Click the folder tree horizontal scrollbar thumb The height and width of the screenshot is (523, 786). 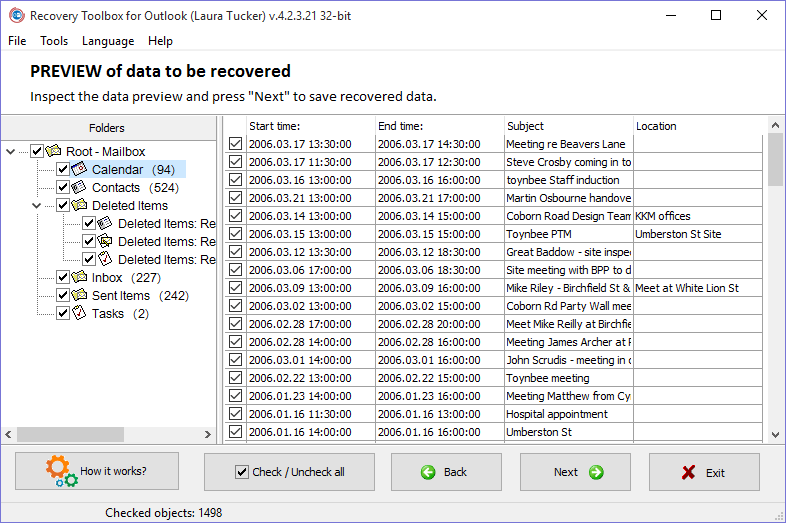(x=70, y=434)
